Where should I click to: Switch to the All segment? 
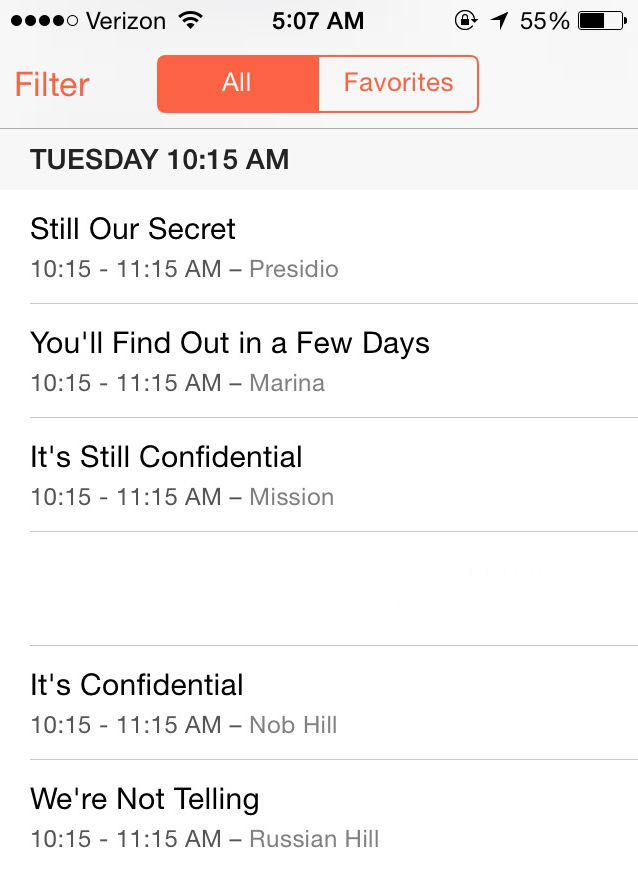click(x=237, y=83)
